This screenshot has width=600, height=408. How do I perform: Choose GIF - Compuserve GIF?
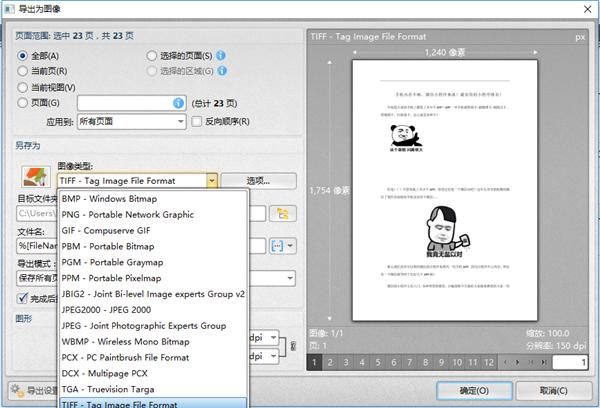point(153,230)
